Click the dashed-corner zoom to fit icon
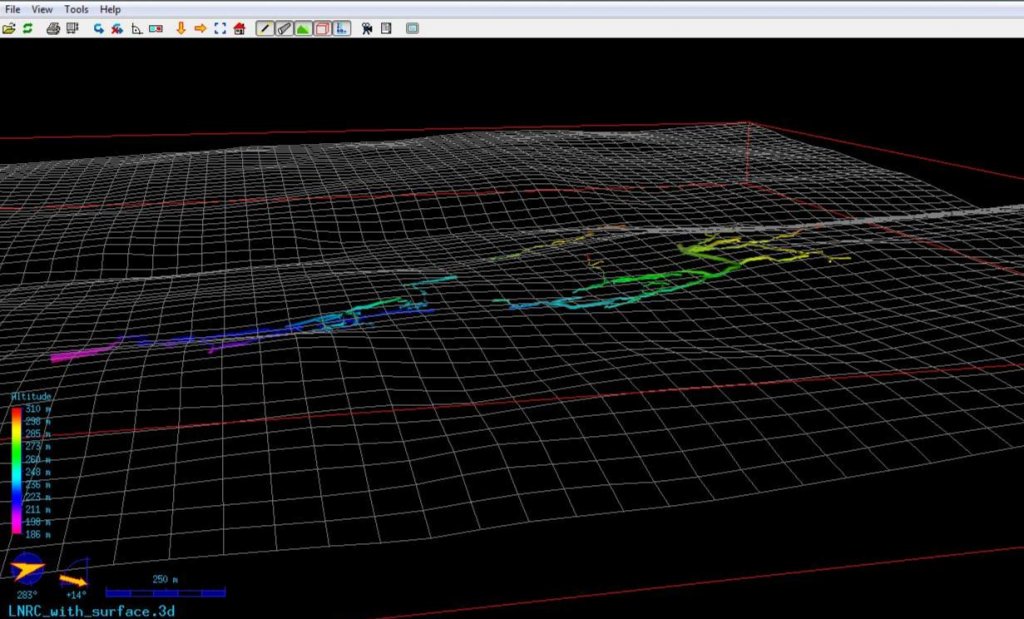This screenshot has width=1024, height=619. click(x=220, y=28)
